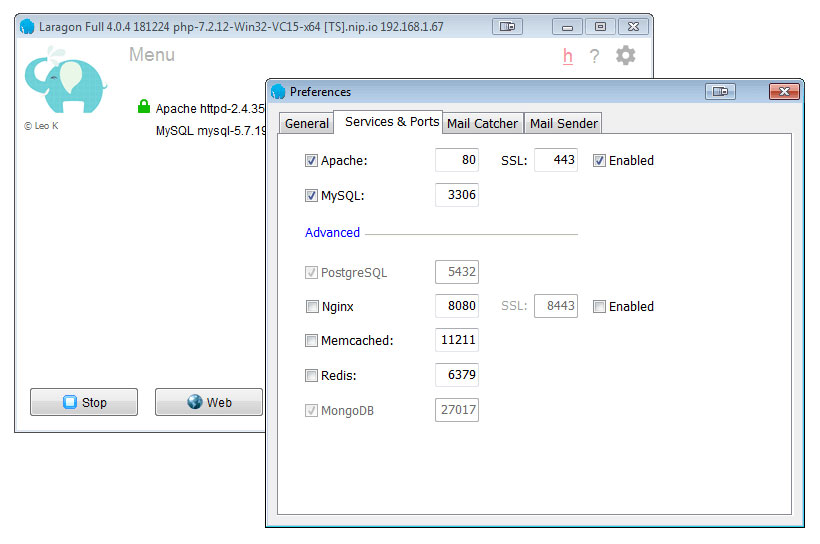Click the Preferences window title icon

click(x=278, y=92)
